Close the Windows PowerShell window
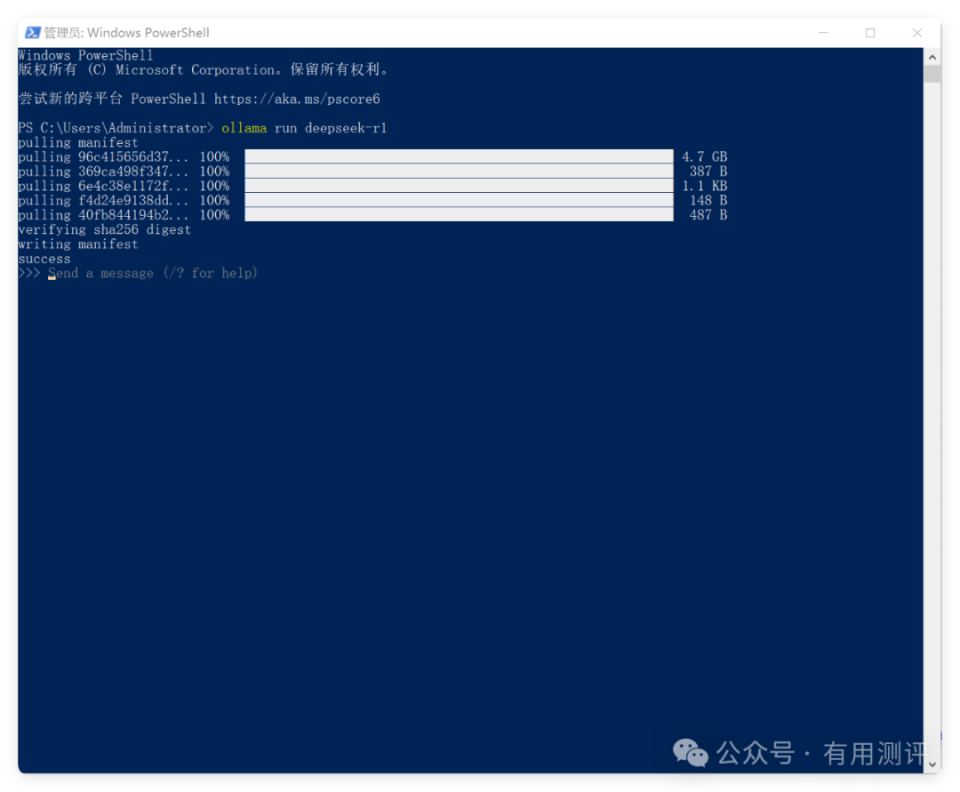This screenshot has width=960, height=792. [x=917, y=32]
